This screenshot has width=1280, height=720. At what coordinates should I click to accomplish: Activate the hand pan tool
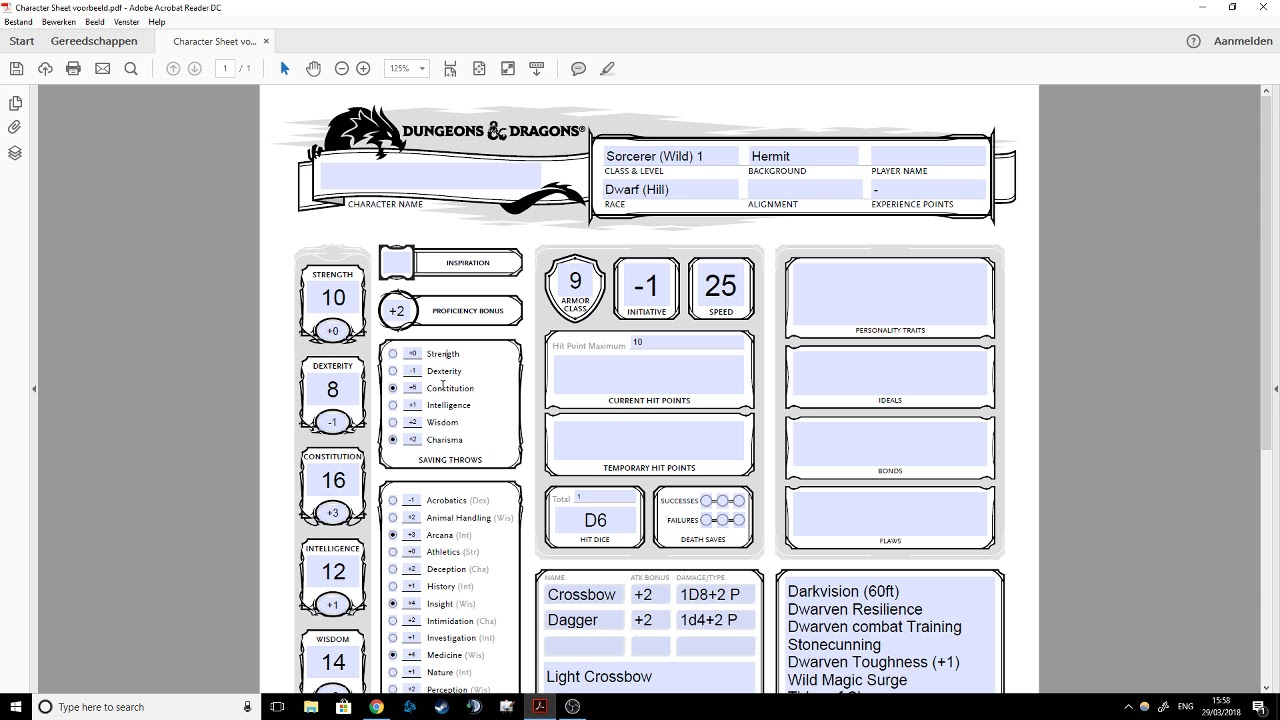(313, 68)
